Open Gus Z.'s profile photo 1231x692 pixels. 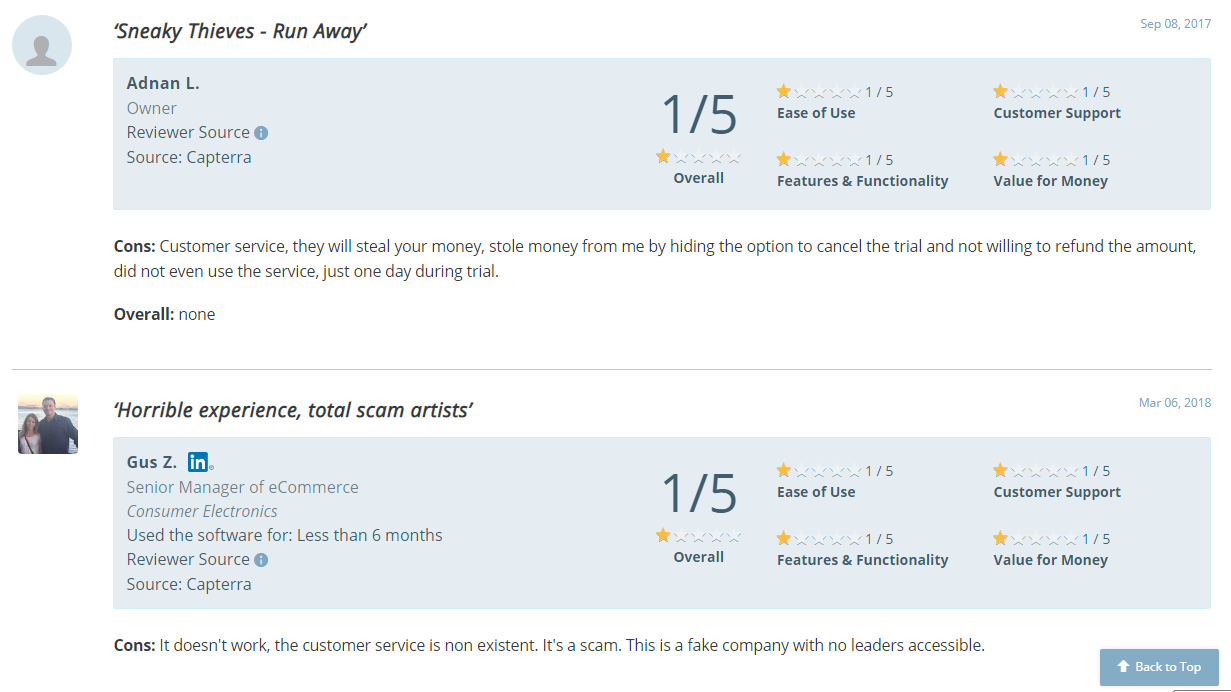pyautogui.click(x=48, y=424)
